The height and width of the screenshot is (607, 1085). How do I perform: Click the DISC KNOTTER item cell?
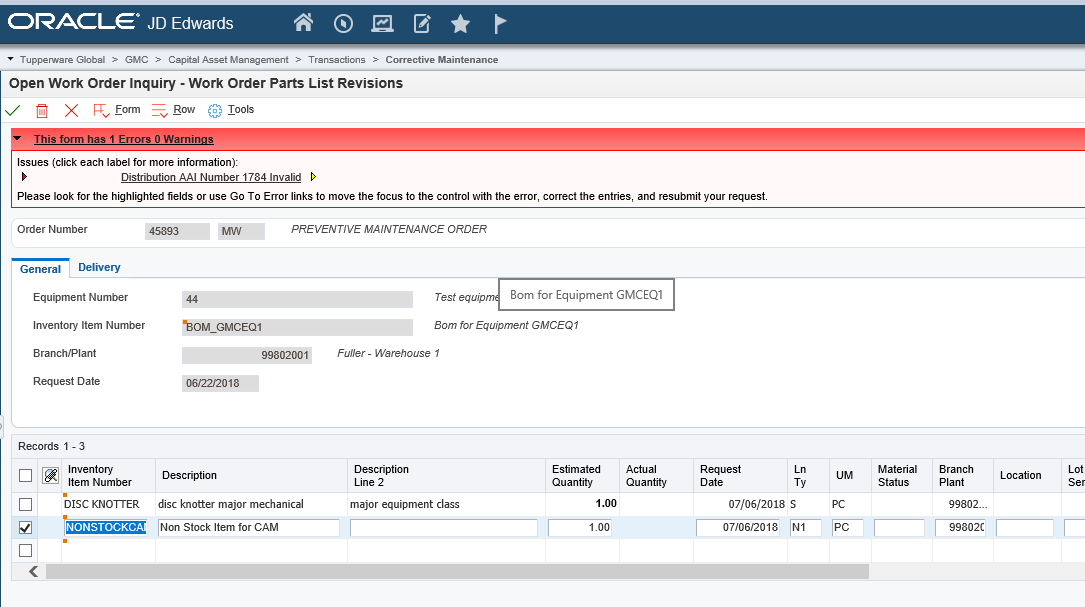click(x=109, y=505)
